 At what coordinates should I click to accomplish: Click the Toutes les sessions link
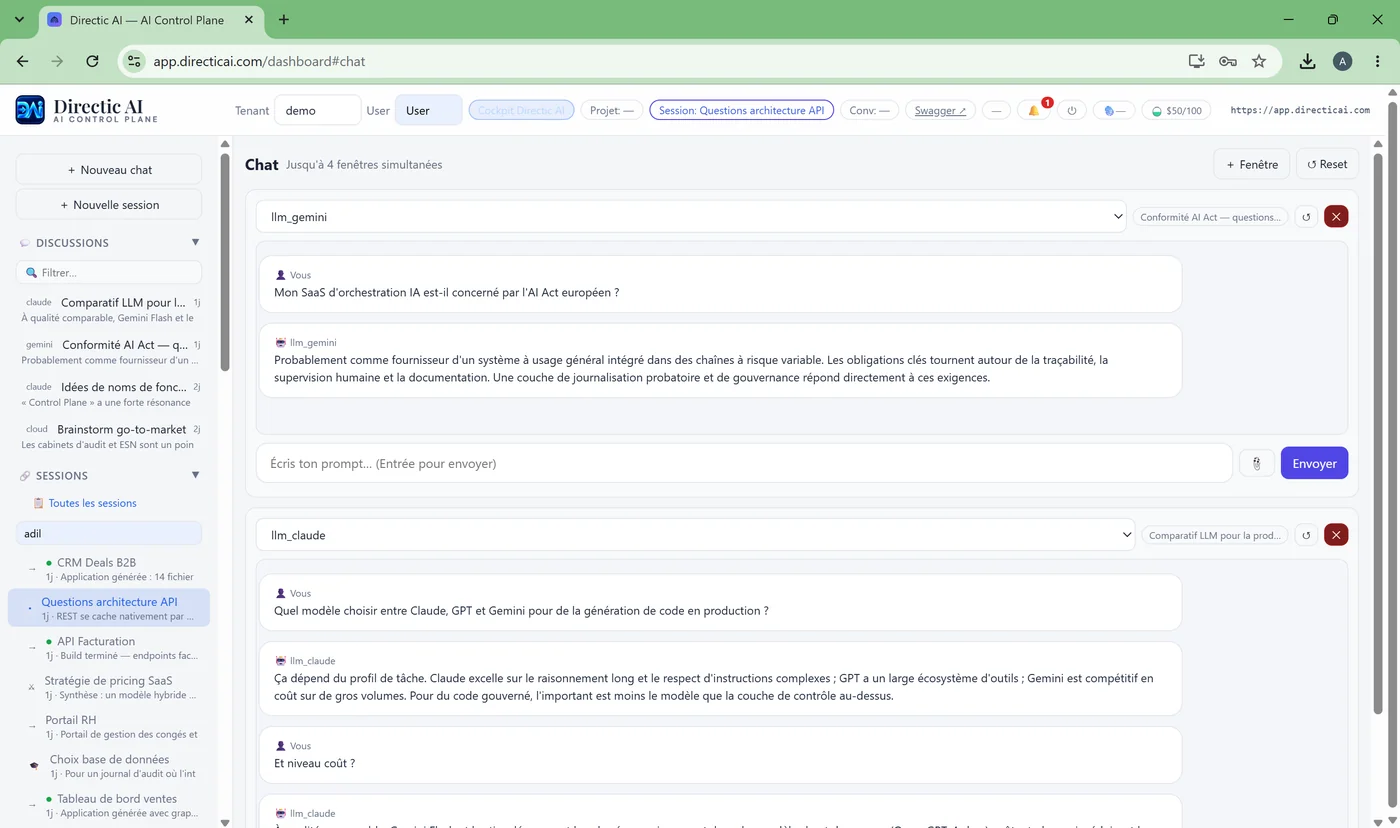(x=93, y=503)
